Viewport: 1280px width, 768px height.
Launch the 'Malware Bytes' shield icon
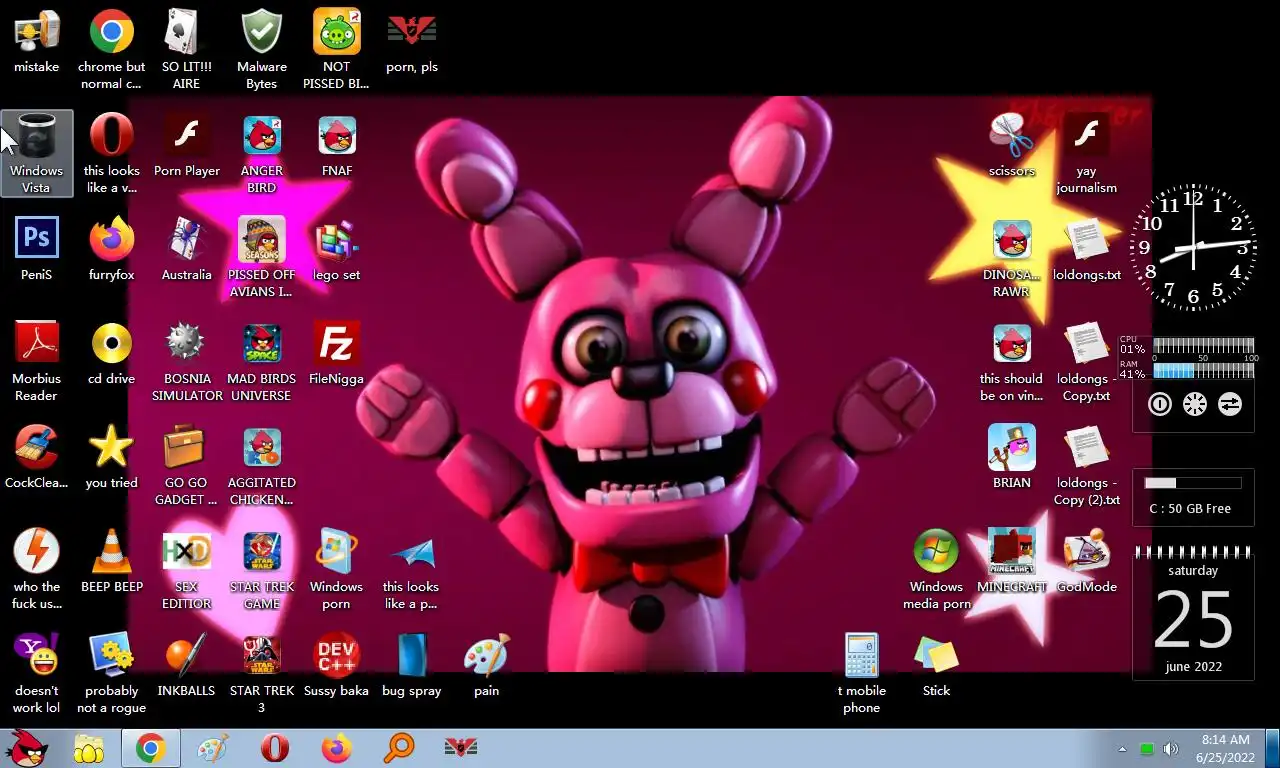(x=261, y=48)
